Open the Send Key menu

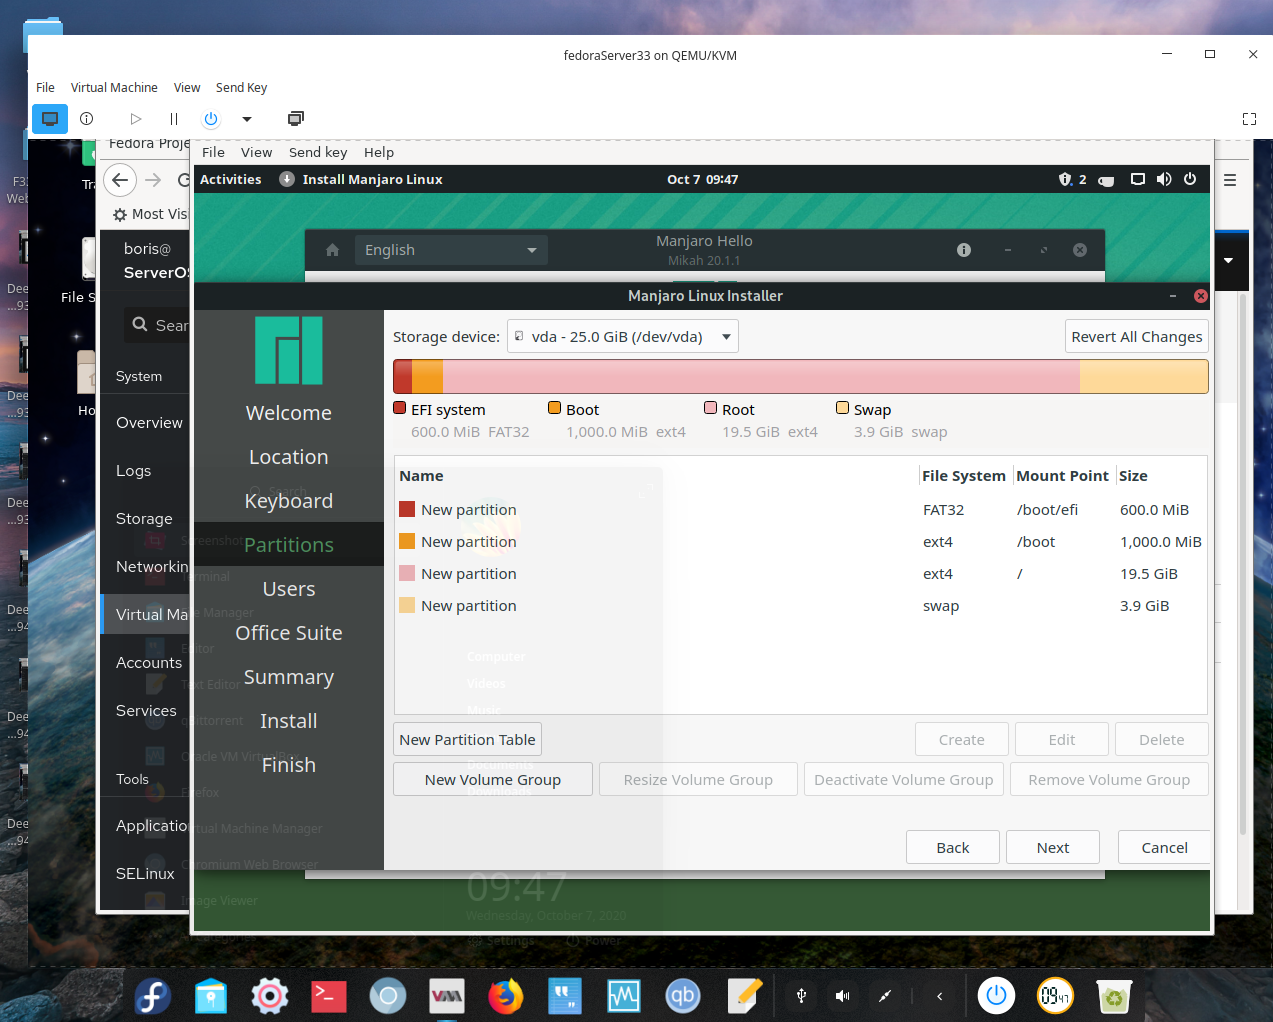tap(241, 87)
